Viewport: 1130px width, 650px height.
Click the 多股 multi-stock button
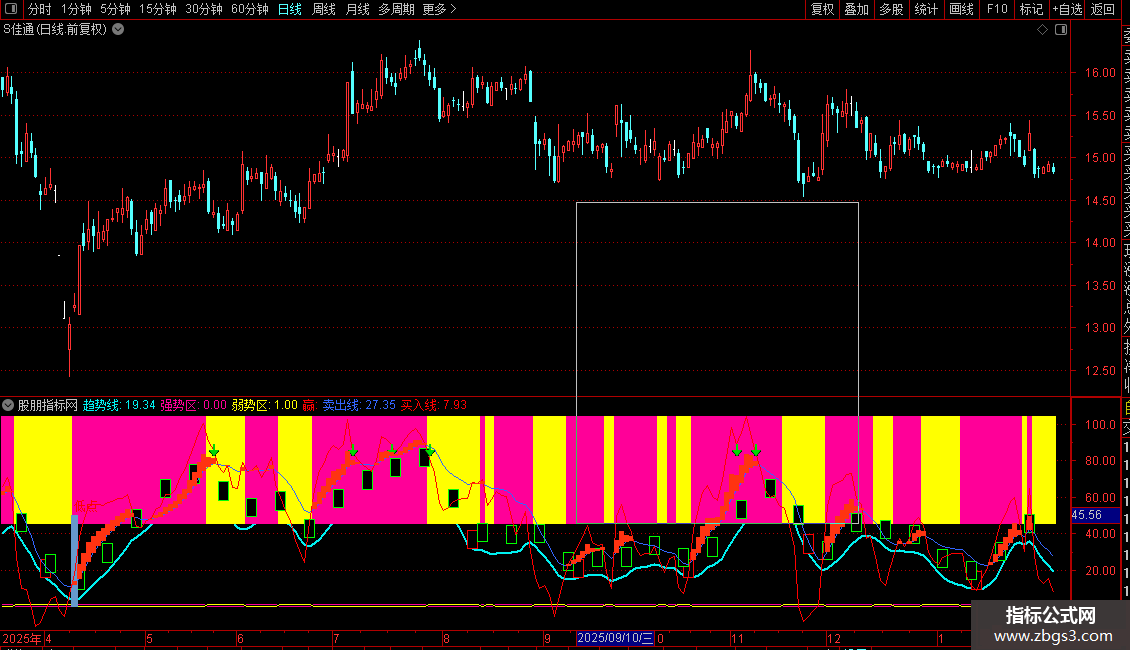point(891,9)
